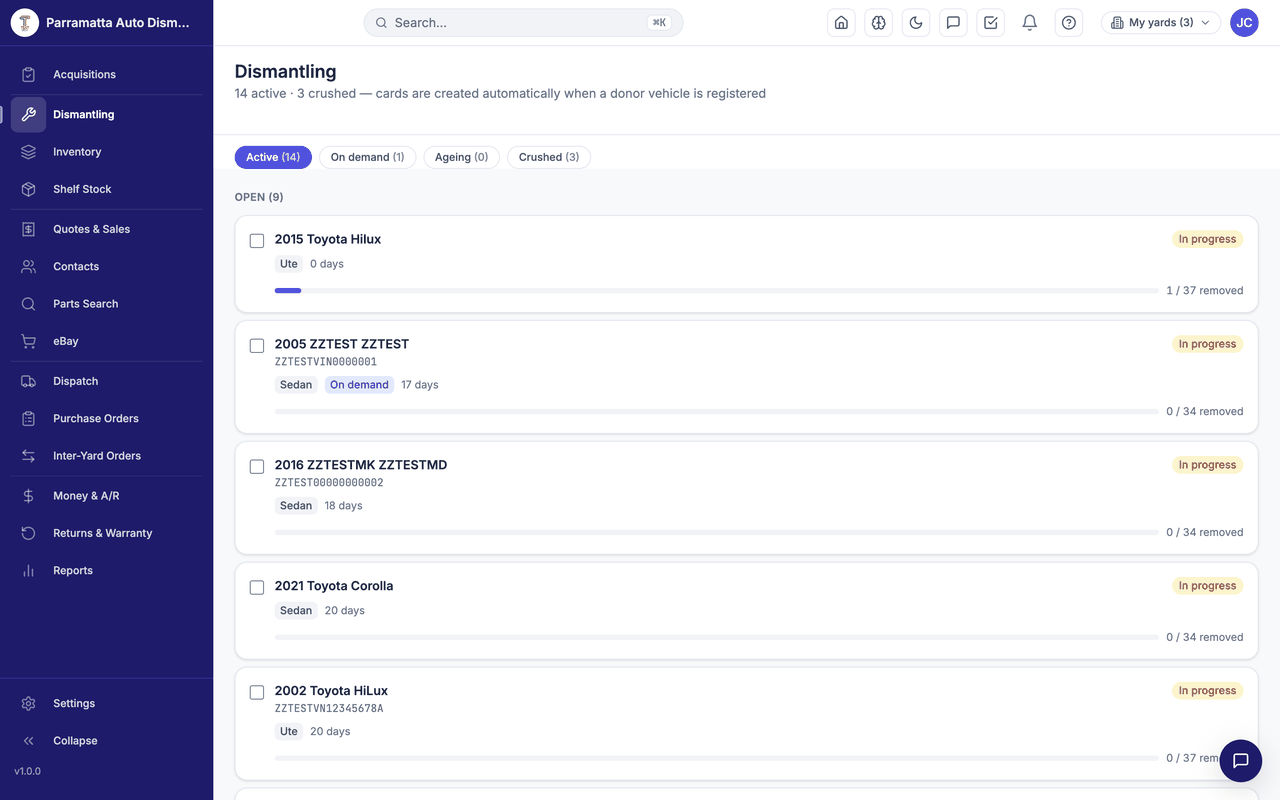The width and height of the screenshot is (1280, 800).
Task: Open the 2002 Toyota HiLux card title
Action: [x=331, y=691]
